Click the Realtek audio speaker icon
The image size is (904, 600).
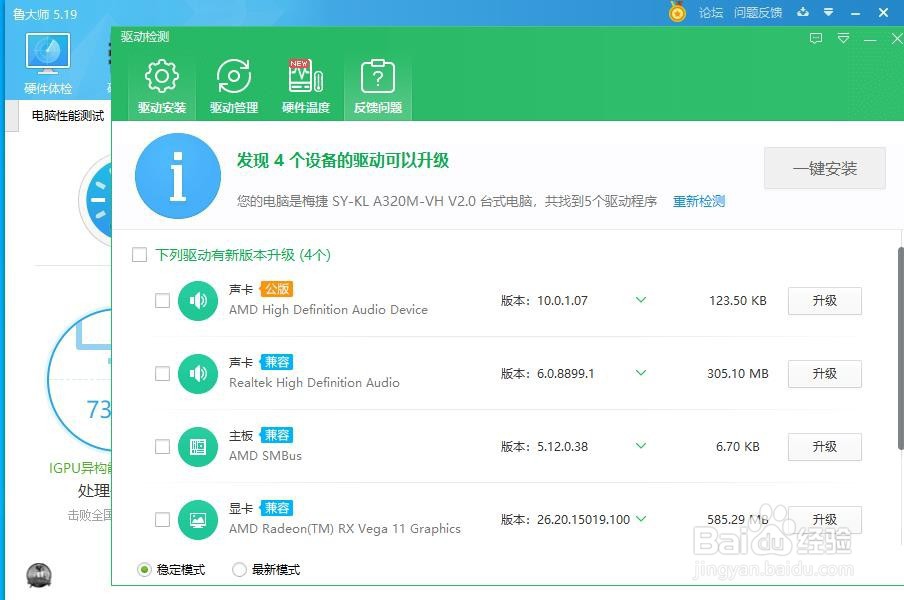[198, 373]
